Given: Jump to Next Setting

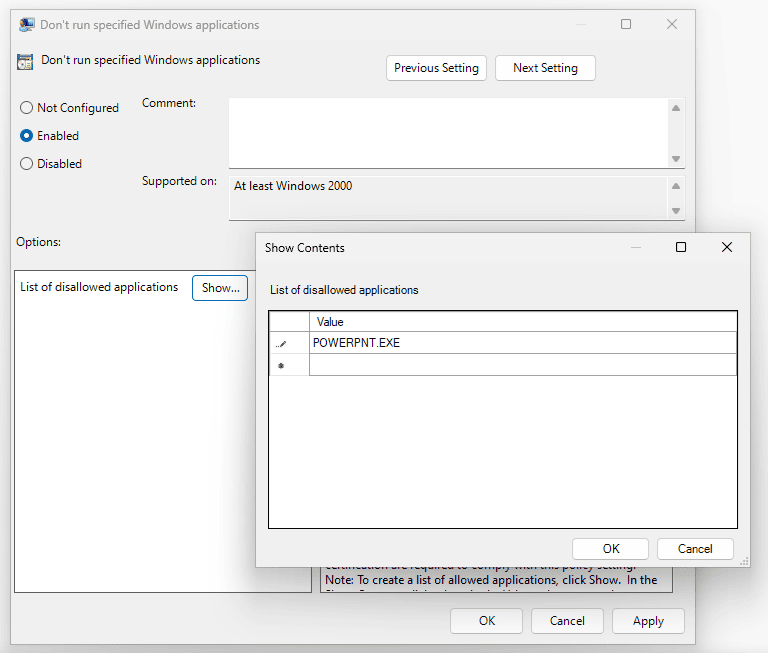Looking at the screenshot, I should click(545, 68).
